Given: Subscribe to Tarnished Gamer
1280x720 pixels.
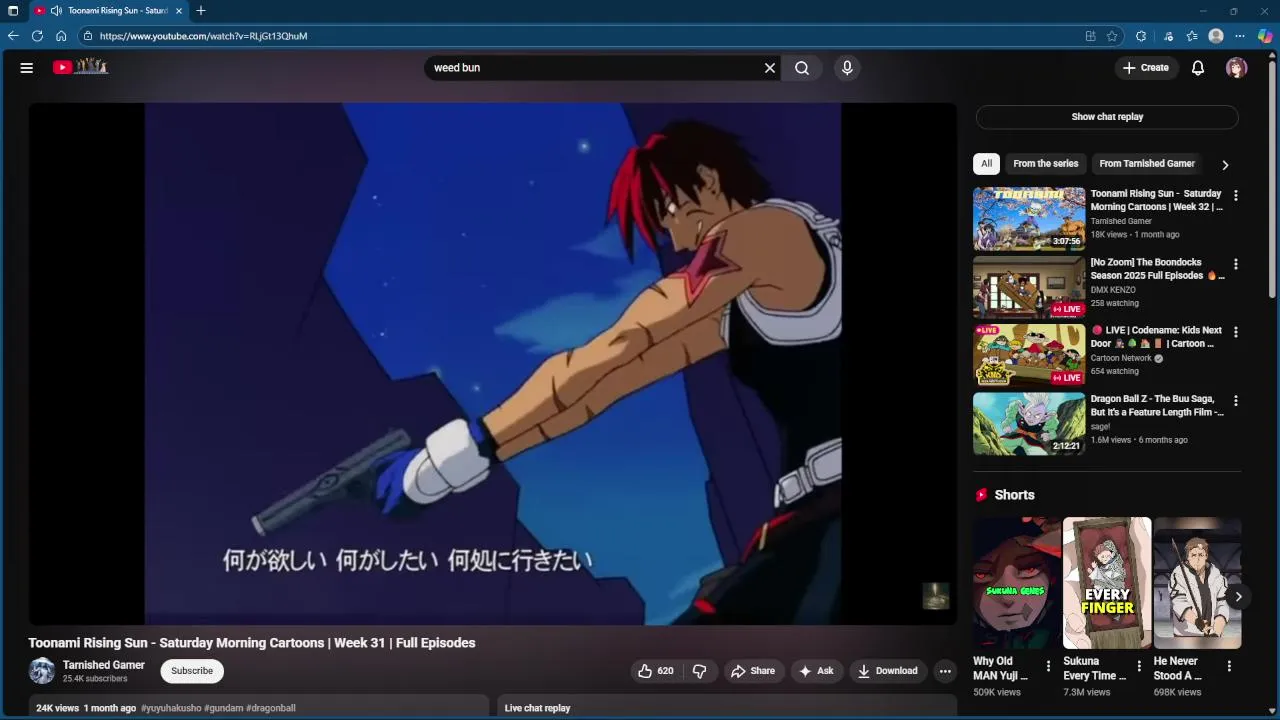Looking at the screenshot, I should click(x=192, y=671).
